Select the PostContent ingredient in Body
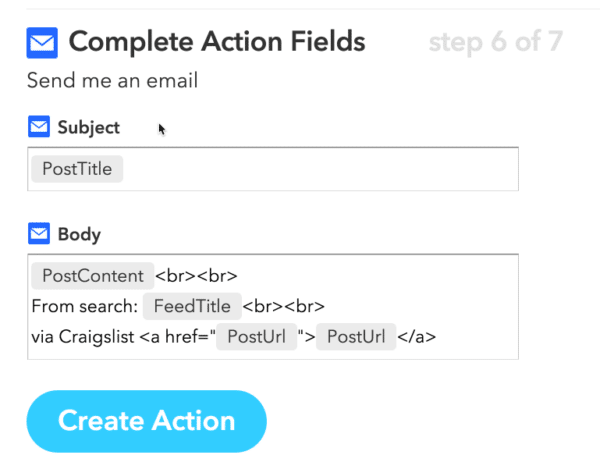 pos(92,275)
